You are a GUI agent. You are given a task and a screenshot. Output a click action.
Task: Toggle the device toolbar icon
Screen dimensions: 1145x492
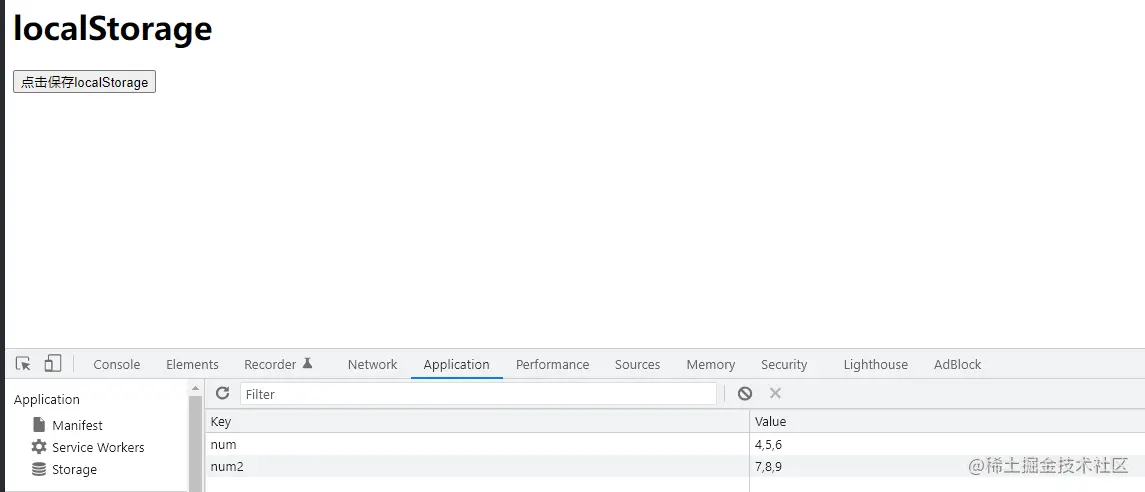[x=53, y=364]
